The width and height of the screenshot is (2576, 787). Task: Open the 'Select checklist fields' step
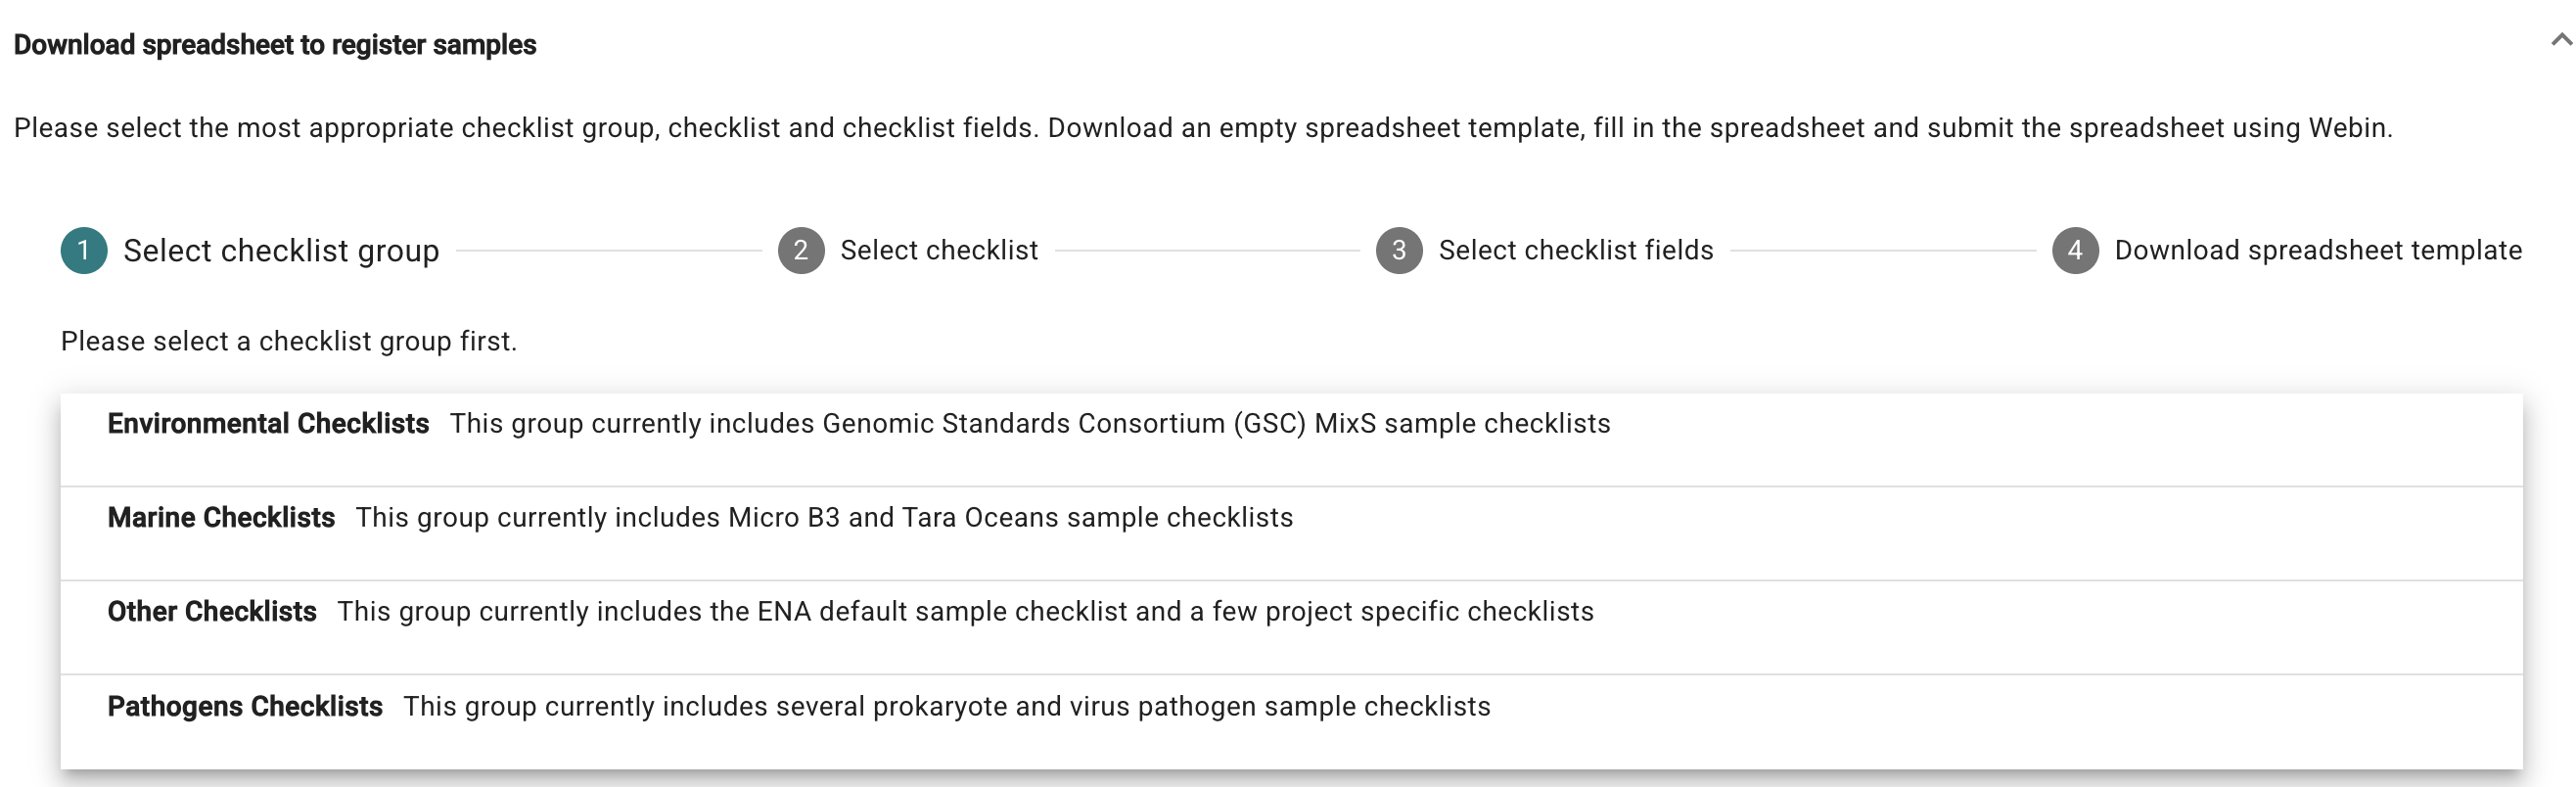coord(1576,250)
